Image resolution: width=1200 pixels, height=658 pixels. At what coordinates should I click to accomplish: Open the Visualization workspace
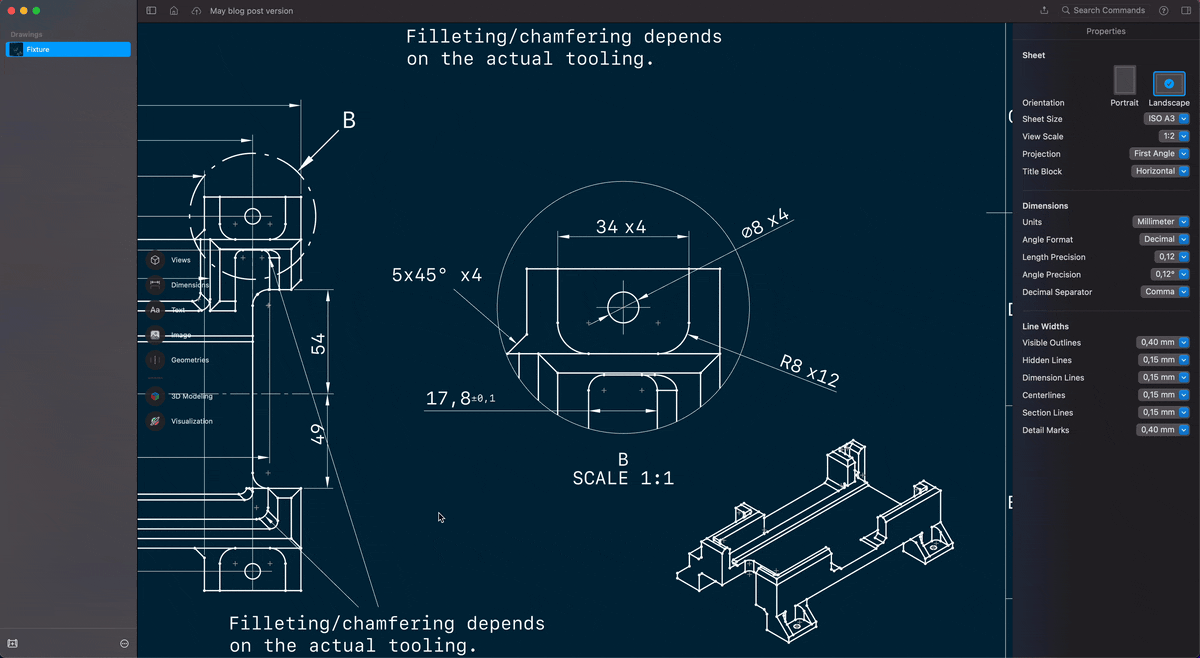156,421
